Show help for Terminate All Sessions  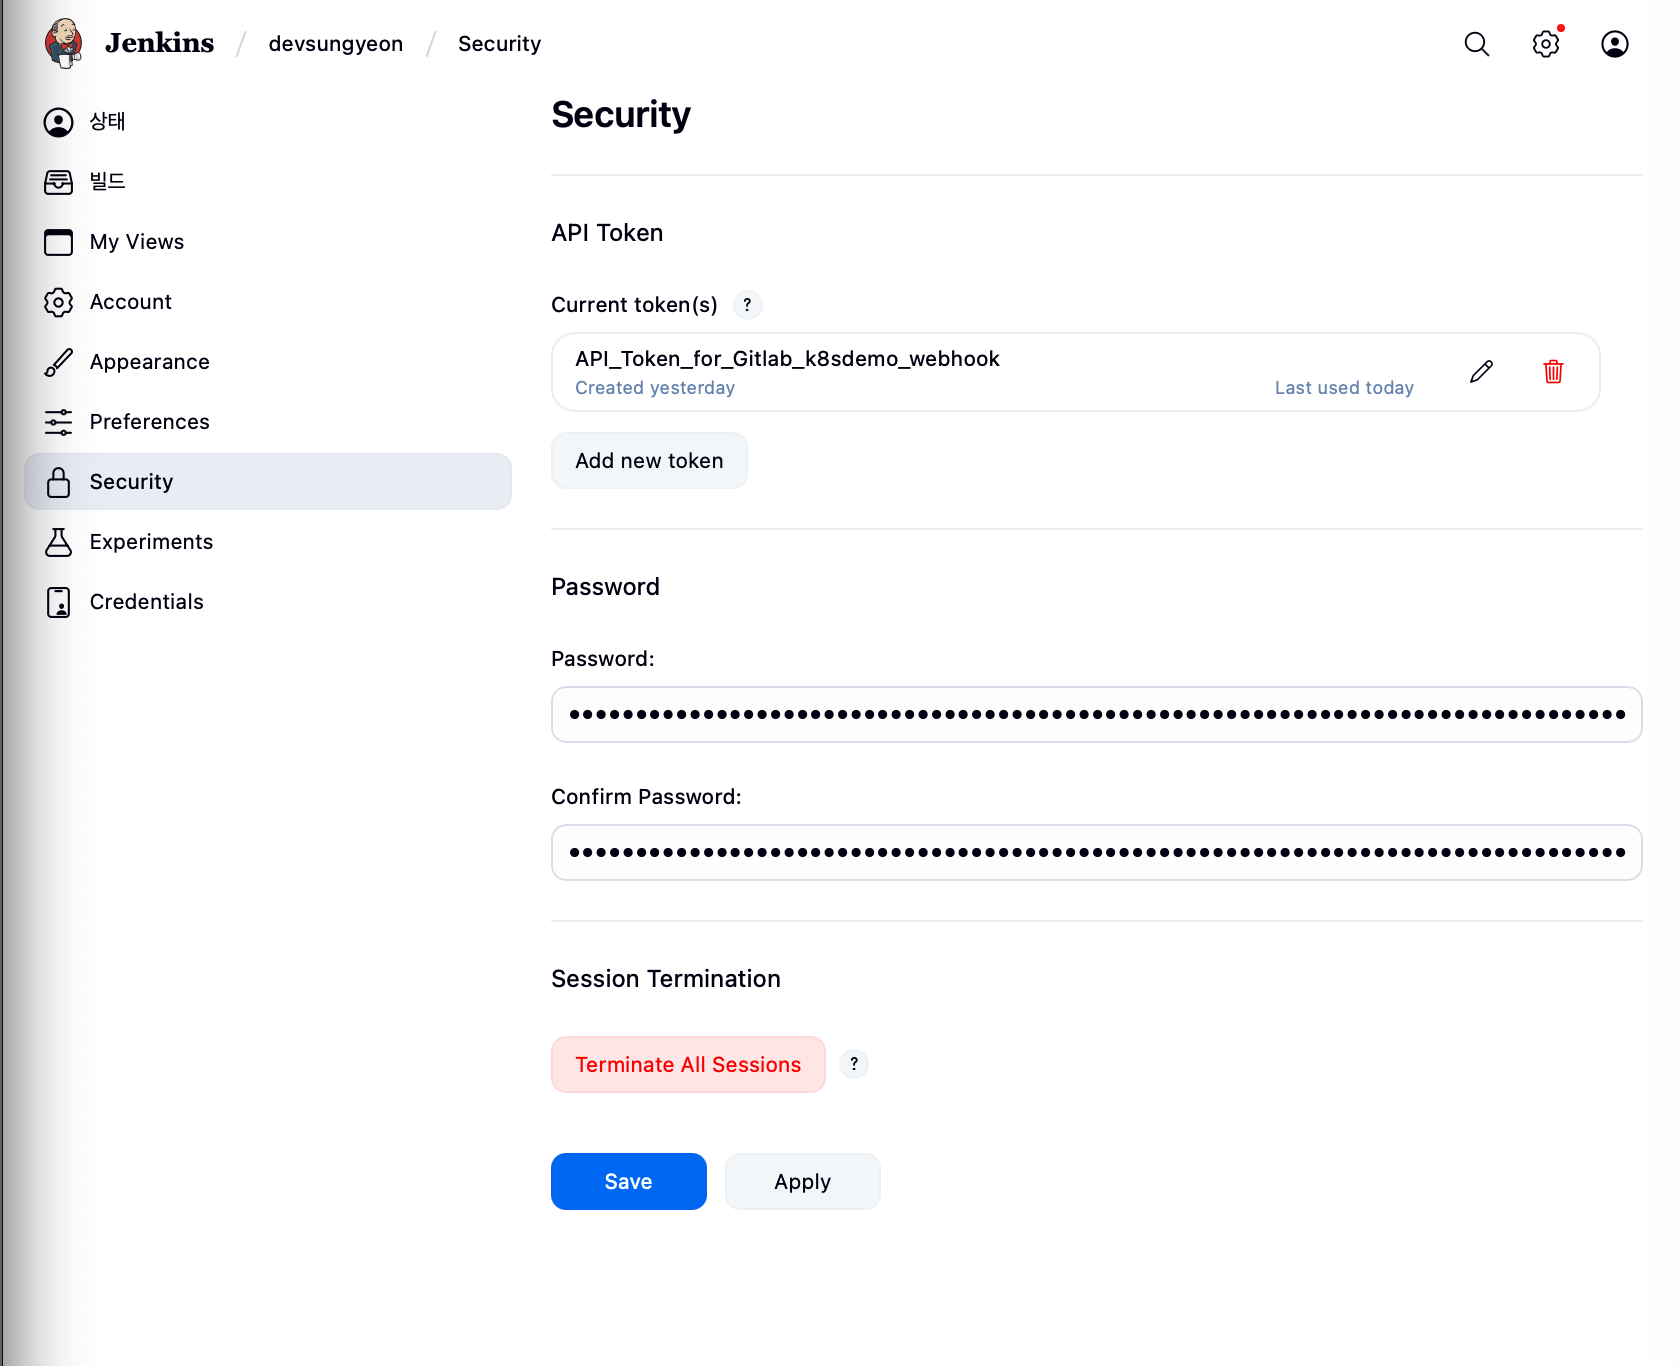point(853,1064)
